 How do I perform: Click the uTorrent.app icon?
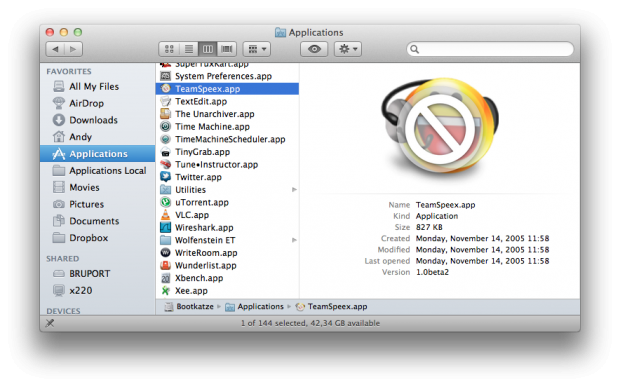click(x=165, y=202)
